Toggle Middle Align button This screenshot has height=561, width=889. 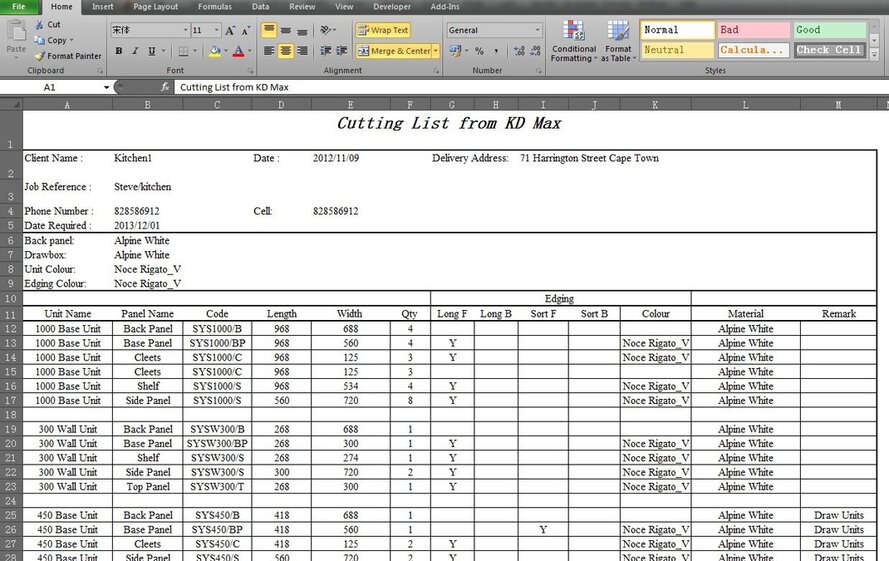(x=286, y=30)
